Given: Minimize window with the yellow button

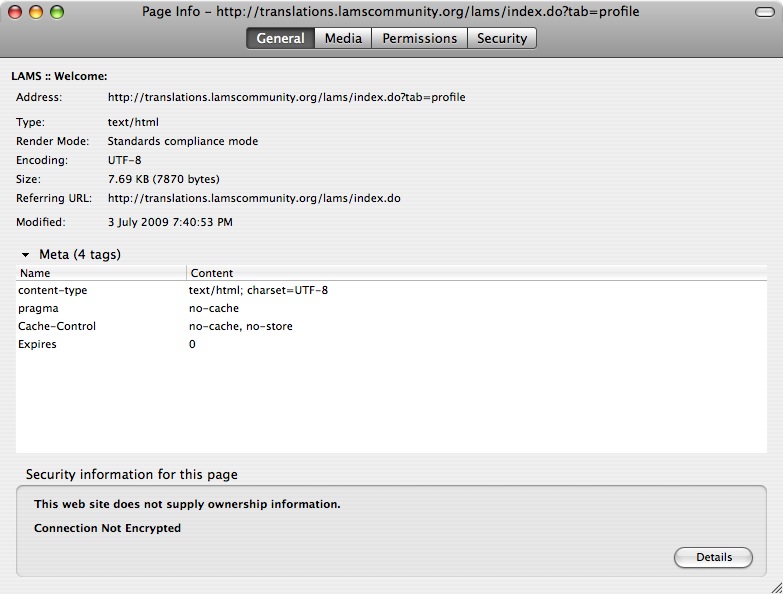Looking at the screenshot, I should pos(37,12).
